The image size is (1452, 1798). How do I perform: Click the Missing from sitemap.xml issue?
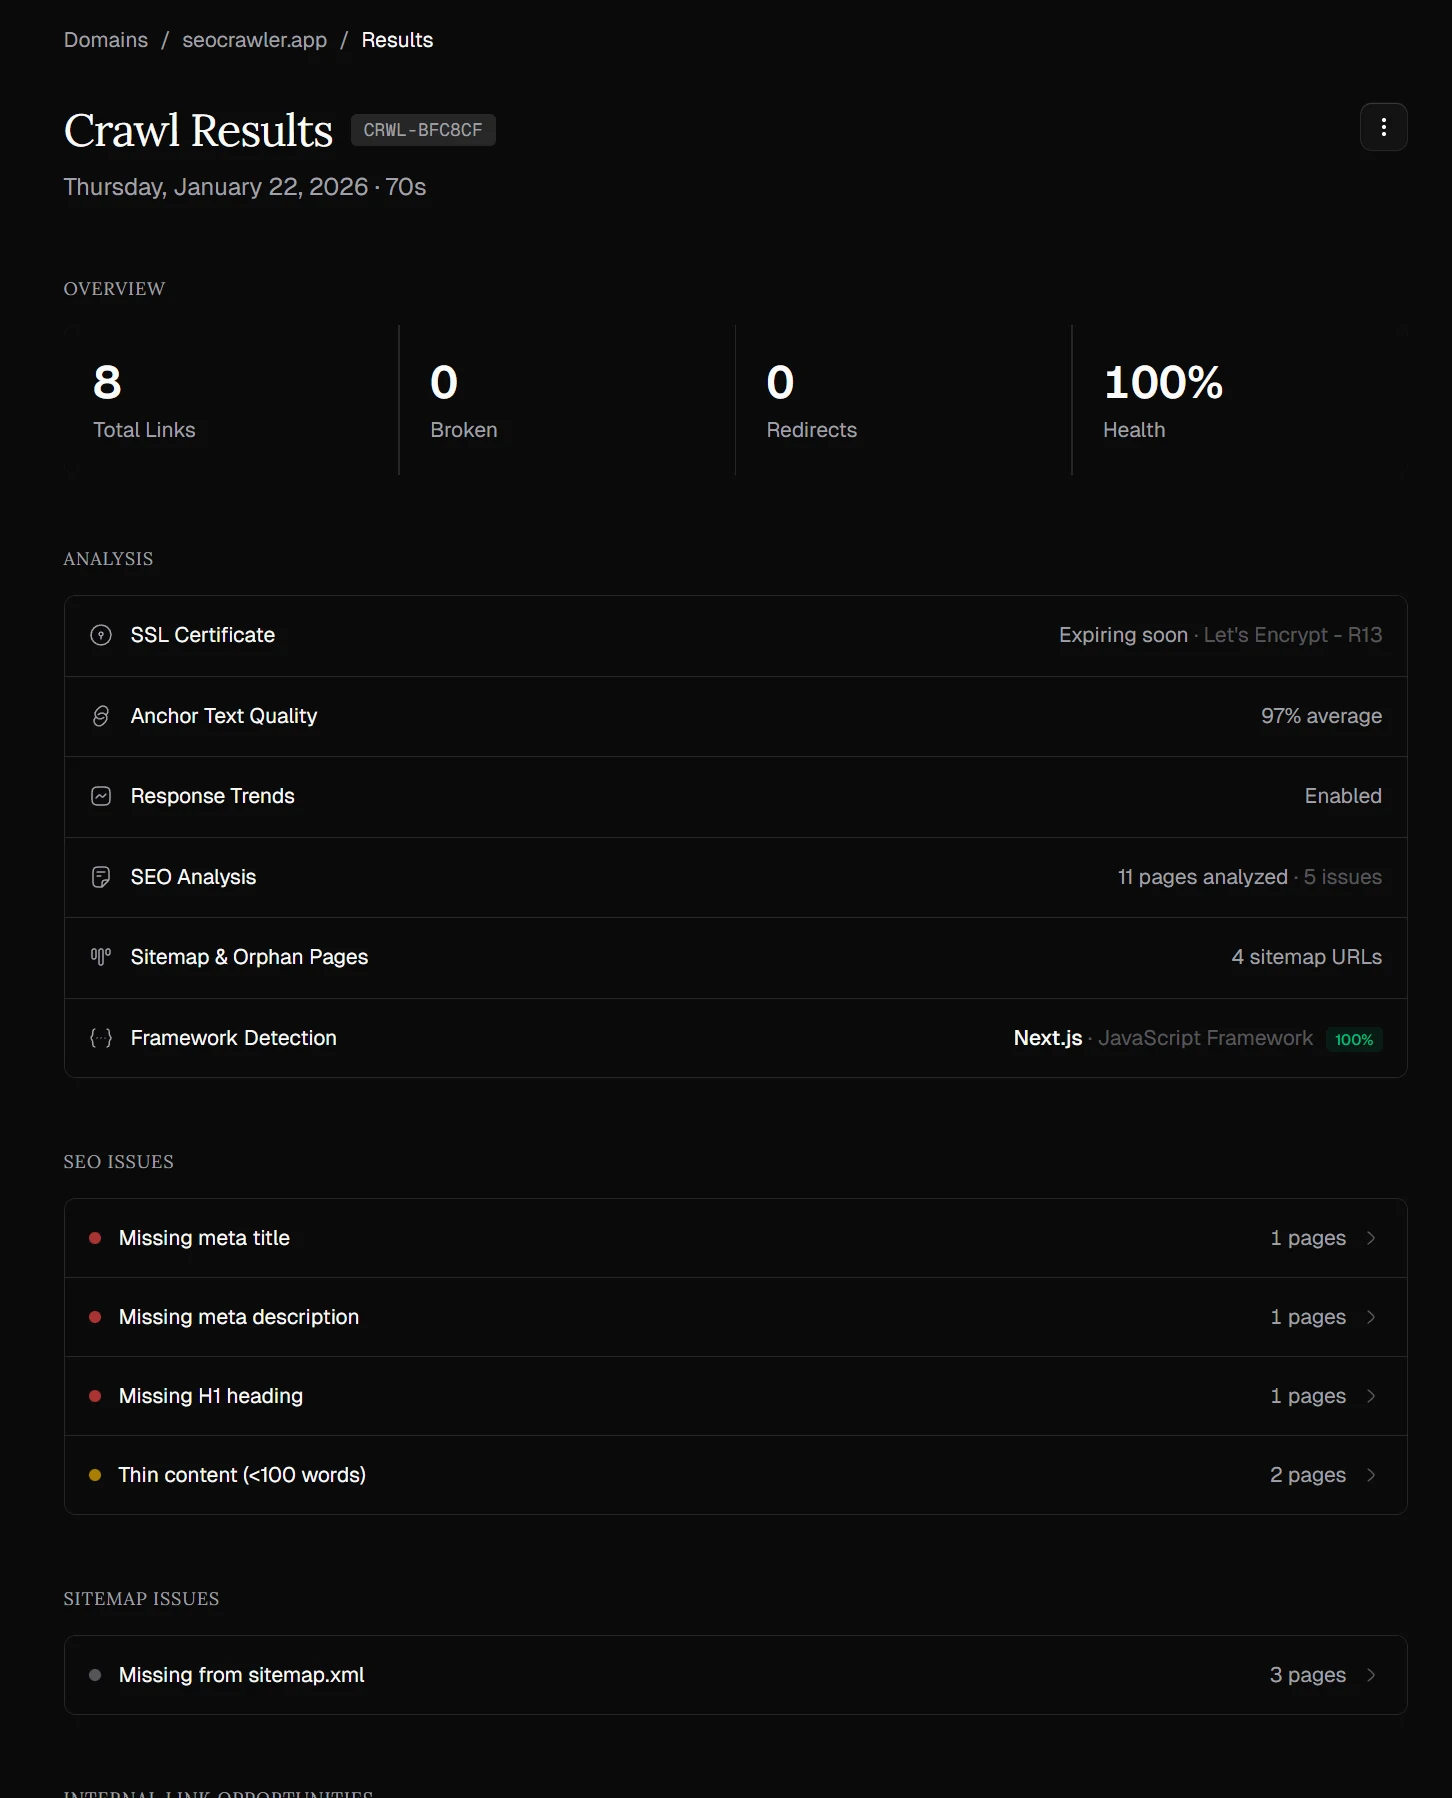point(736,1675)
